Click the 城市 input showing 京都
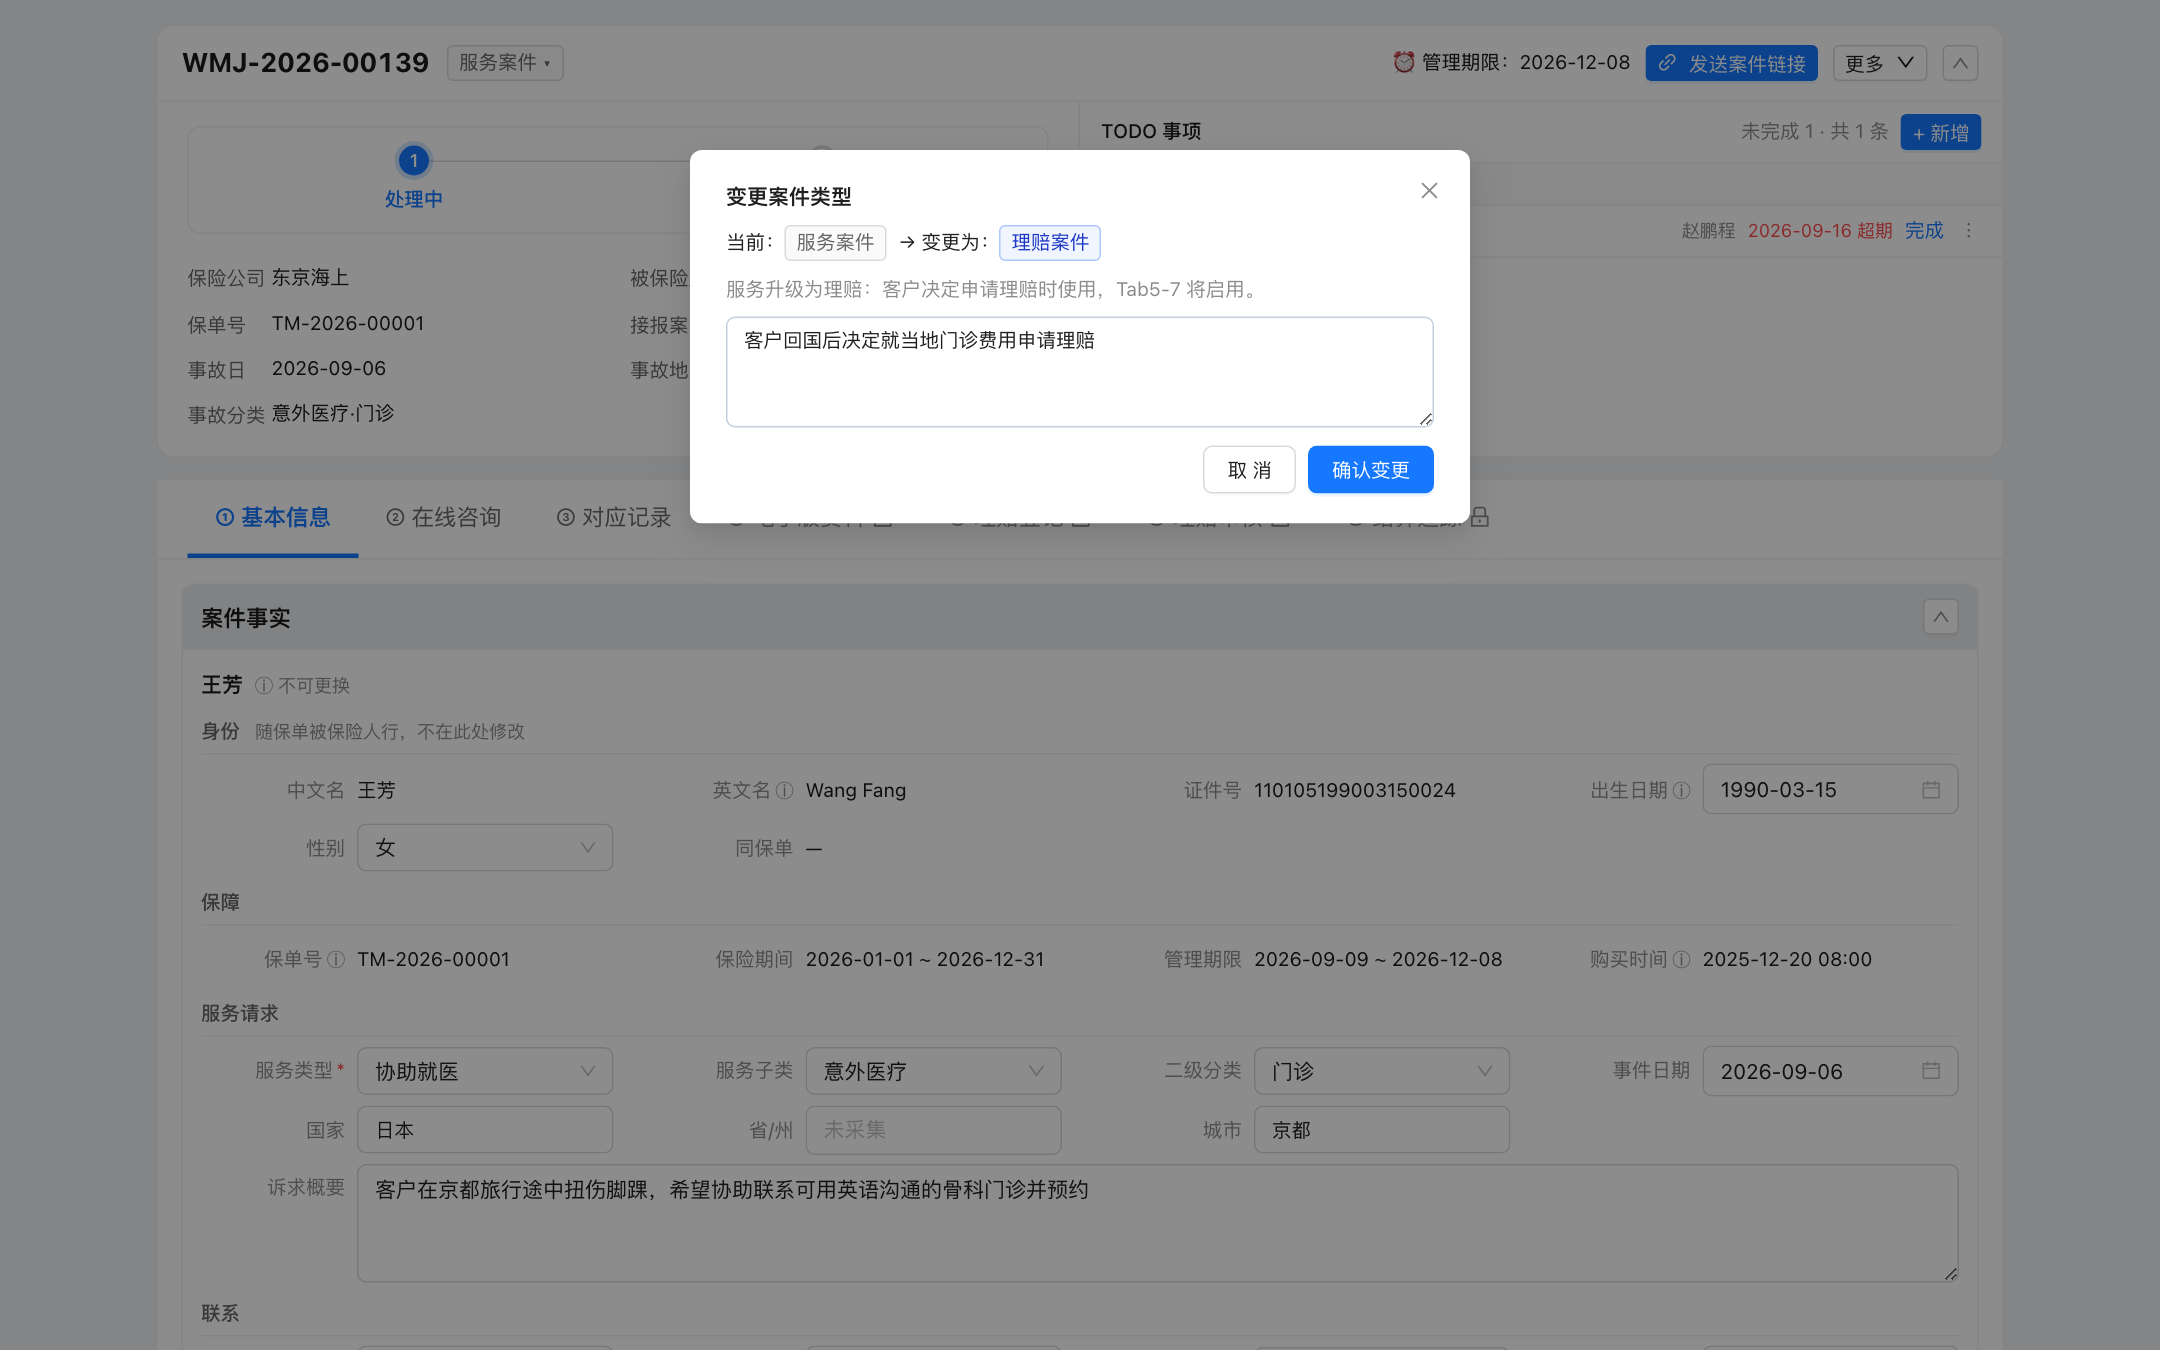This screenshot has width=2160, height=1350. (x=1381, y=1130)
